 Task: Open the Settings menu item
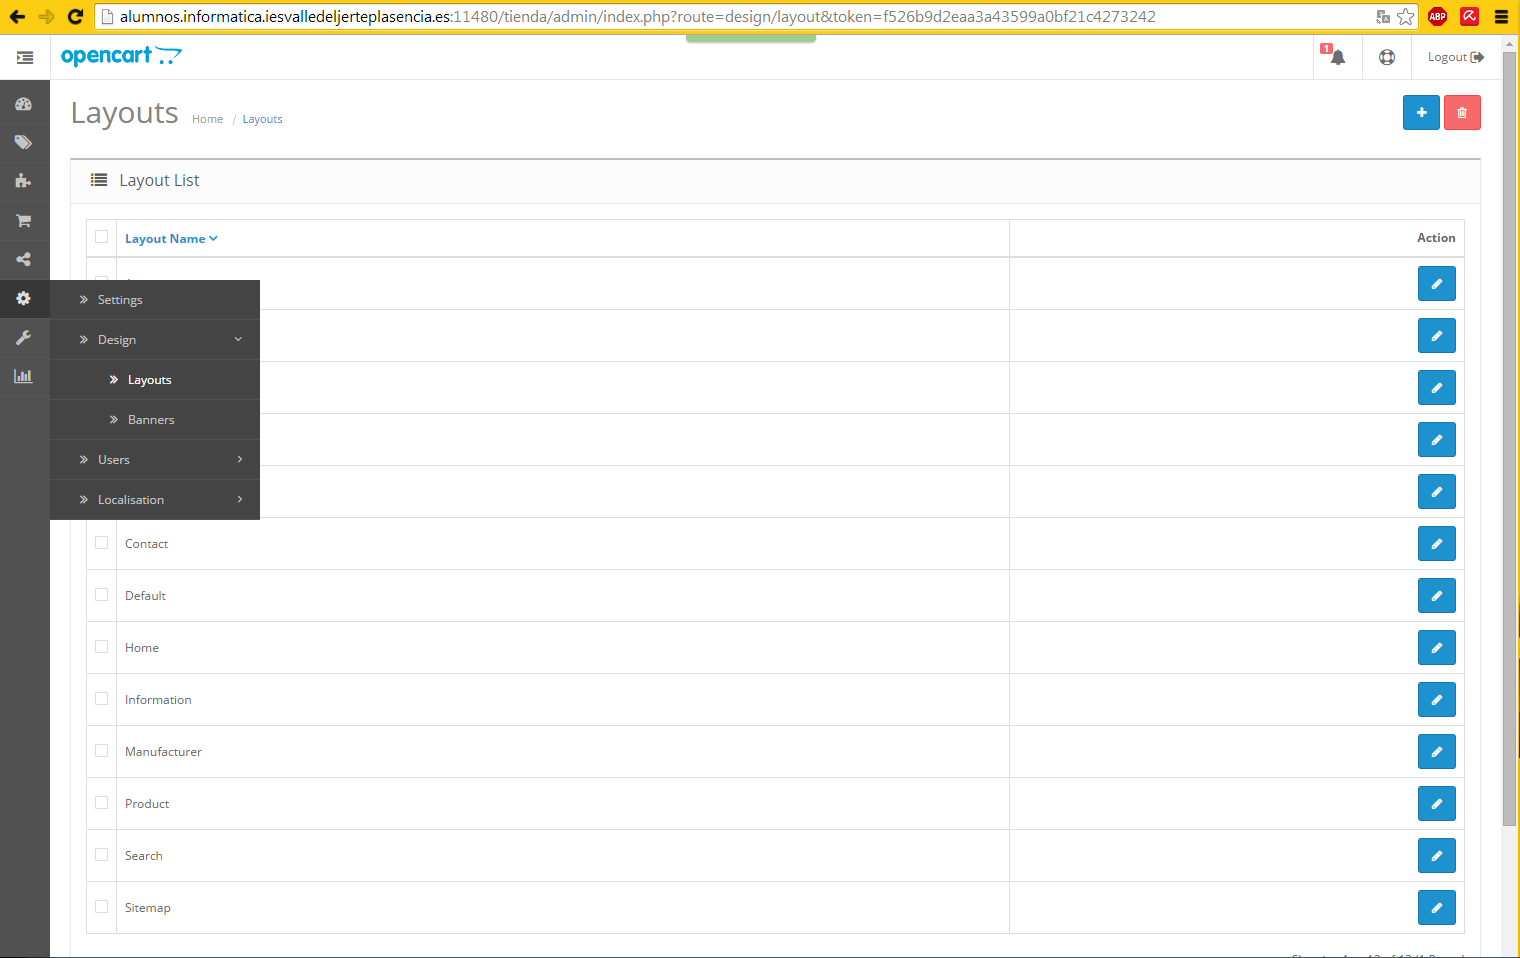(120, 300)
